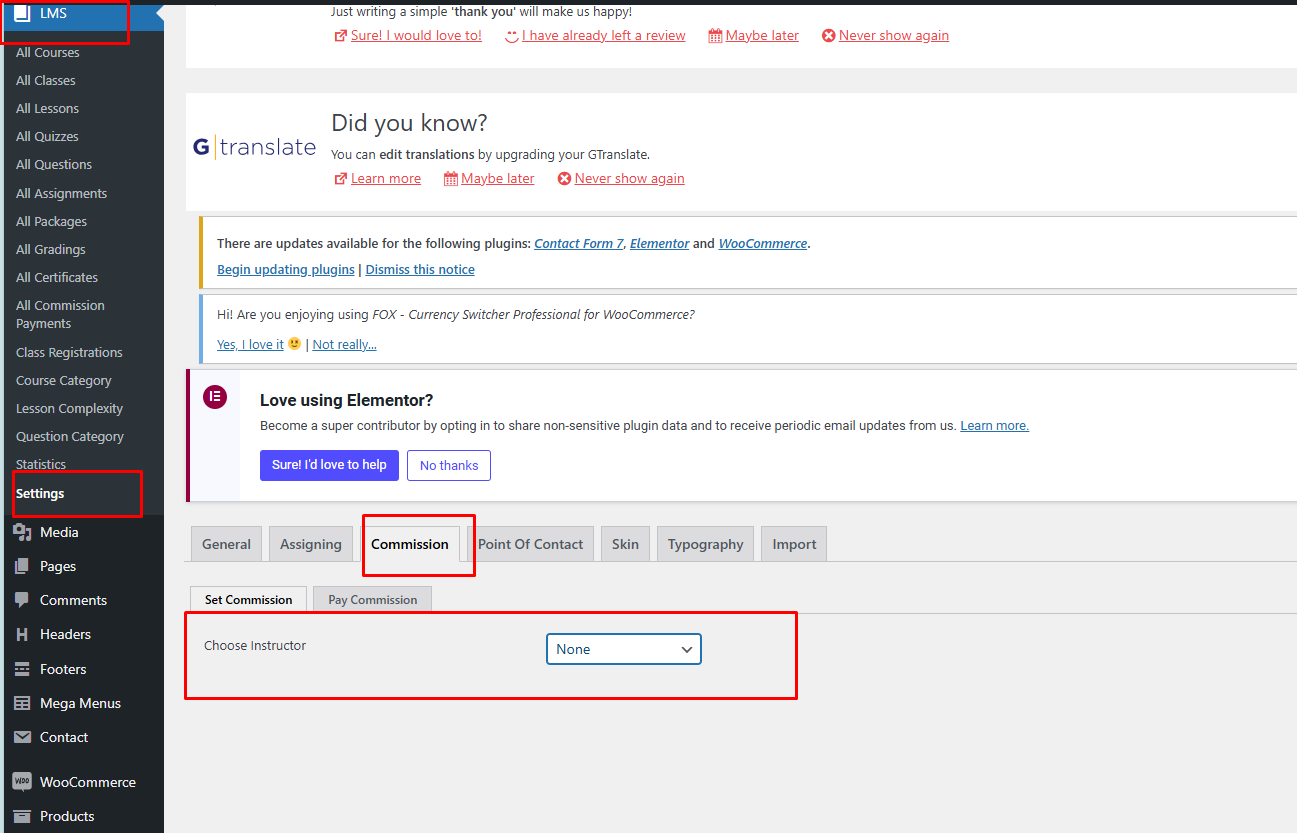This screenshot has width=1297, height=833.
Task: Open the Point Of Contact tab
Action: [x=530, y=544]
